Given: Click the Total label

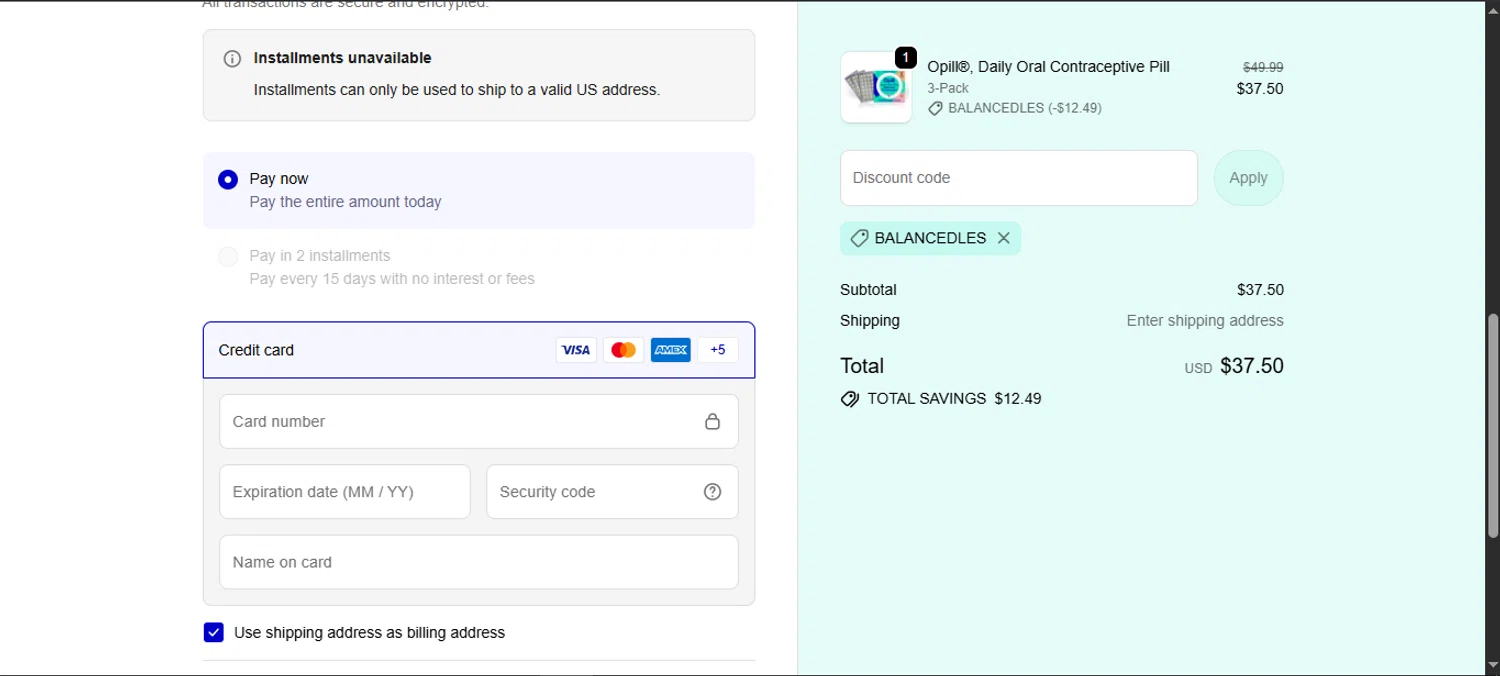Looking at the screenshot, I should point(862,366).
